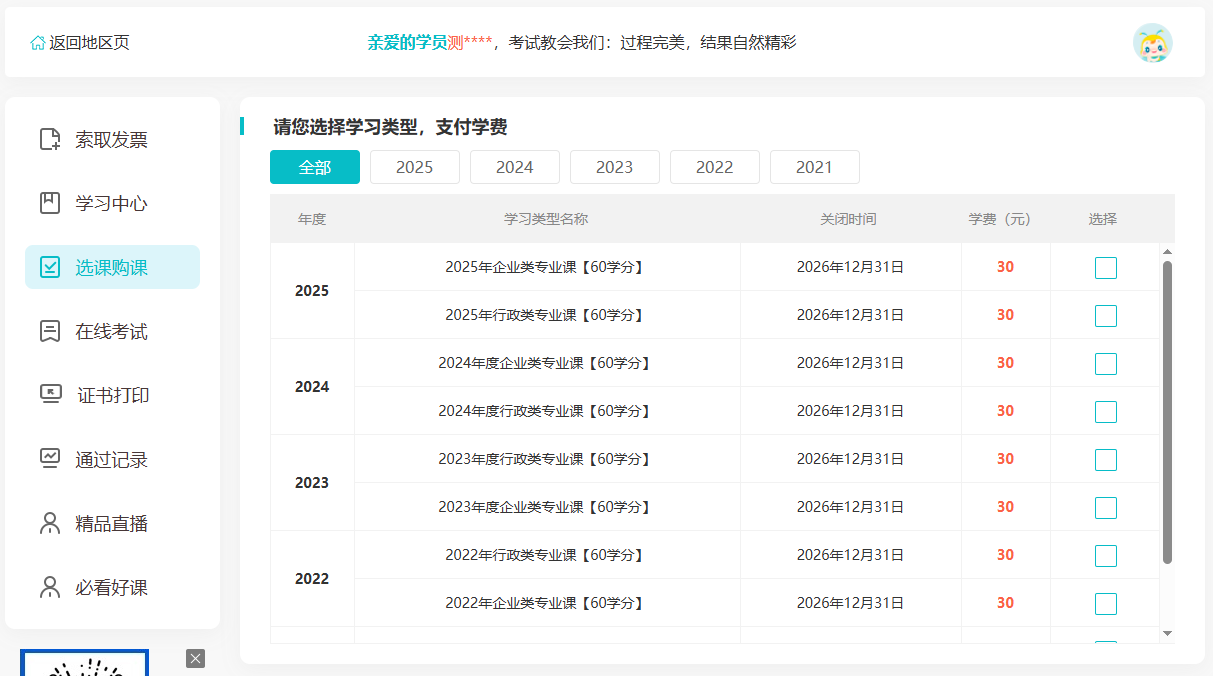Click the 必看好课 person icon
Screen dimensions: 1213x676
pyautogui.click(x=49, y=588)
